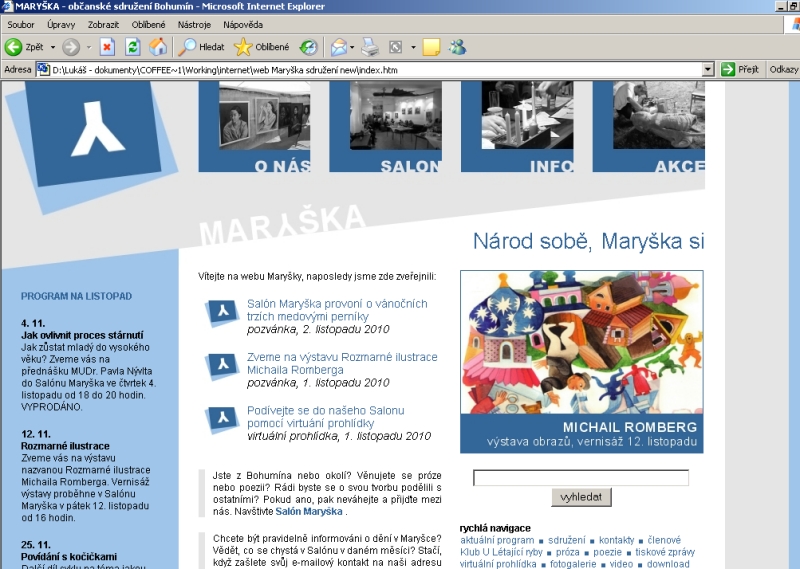The image size is (800, 569).
Task: Click the PROGRAM NA LISTOPAD heading
Action: 77,296
